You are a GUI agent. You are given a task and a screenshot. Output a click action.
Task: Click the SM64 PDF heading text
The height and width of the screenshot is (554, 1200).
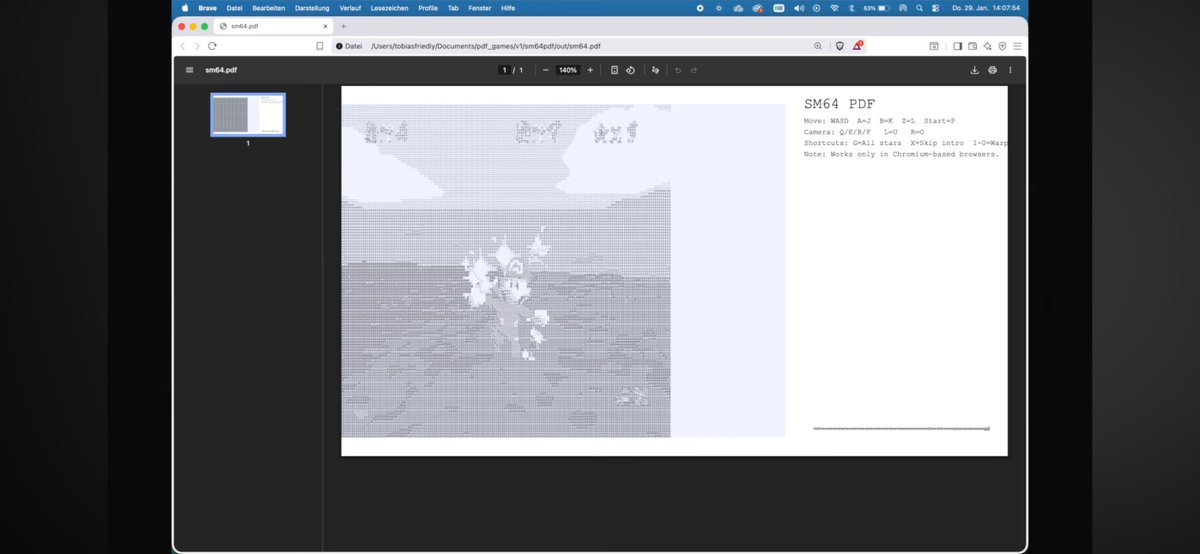pos(839,104)
